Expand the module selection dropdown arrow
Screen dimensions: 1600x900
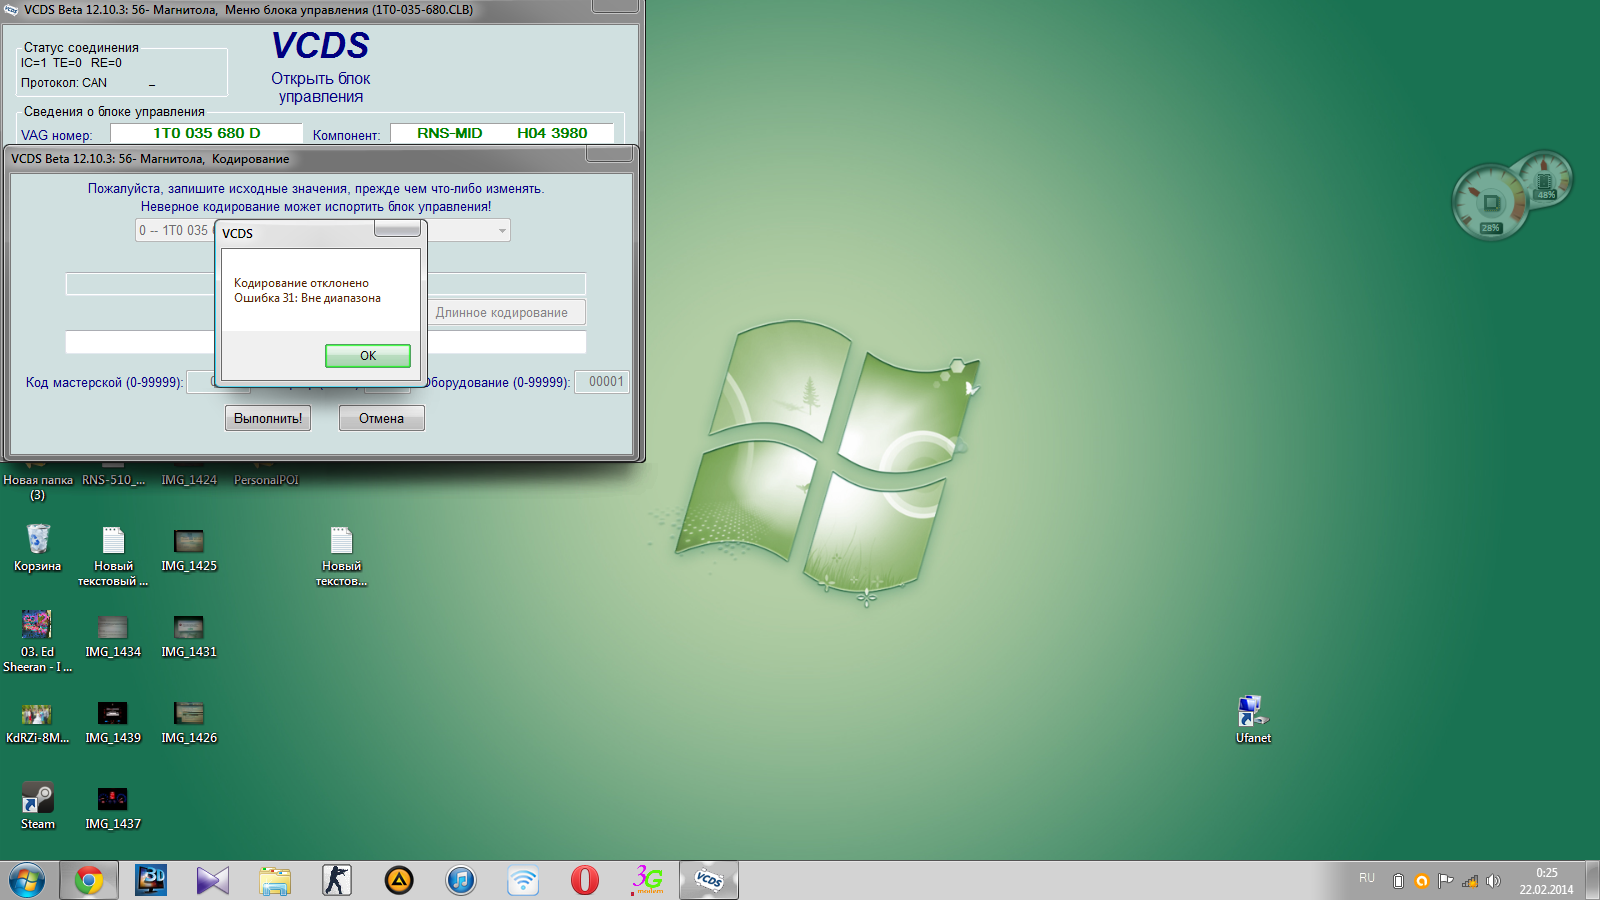(501, 231)
